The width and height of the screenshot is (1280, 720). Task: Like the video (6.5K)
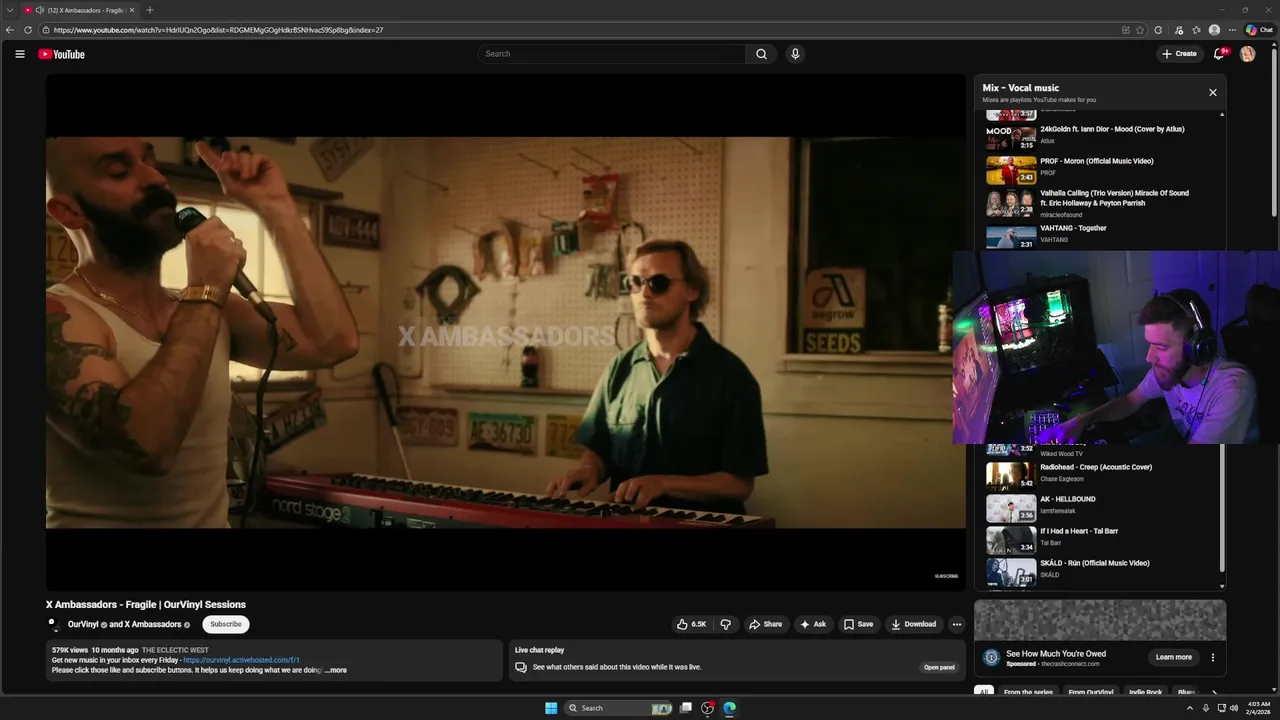[692, 624]
